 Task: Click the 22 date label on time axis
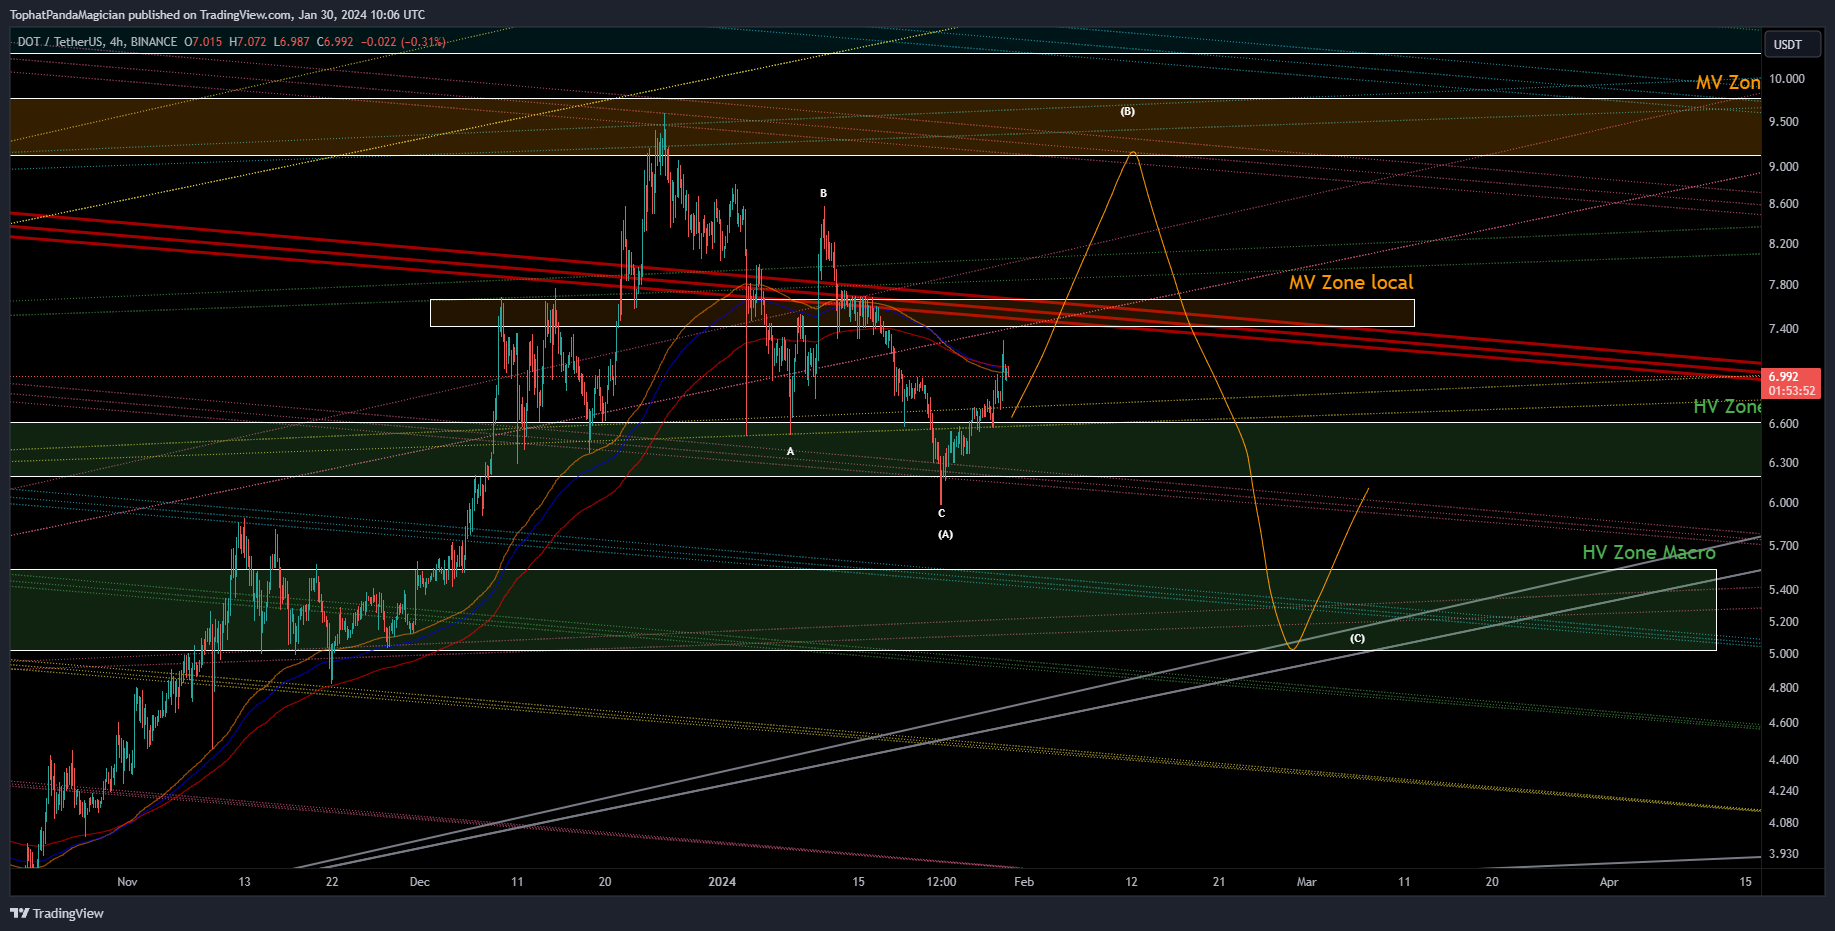332,882
